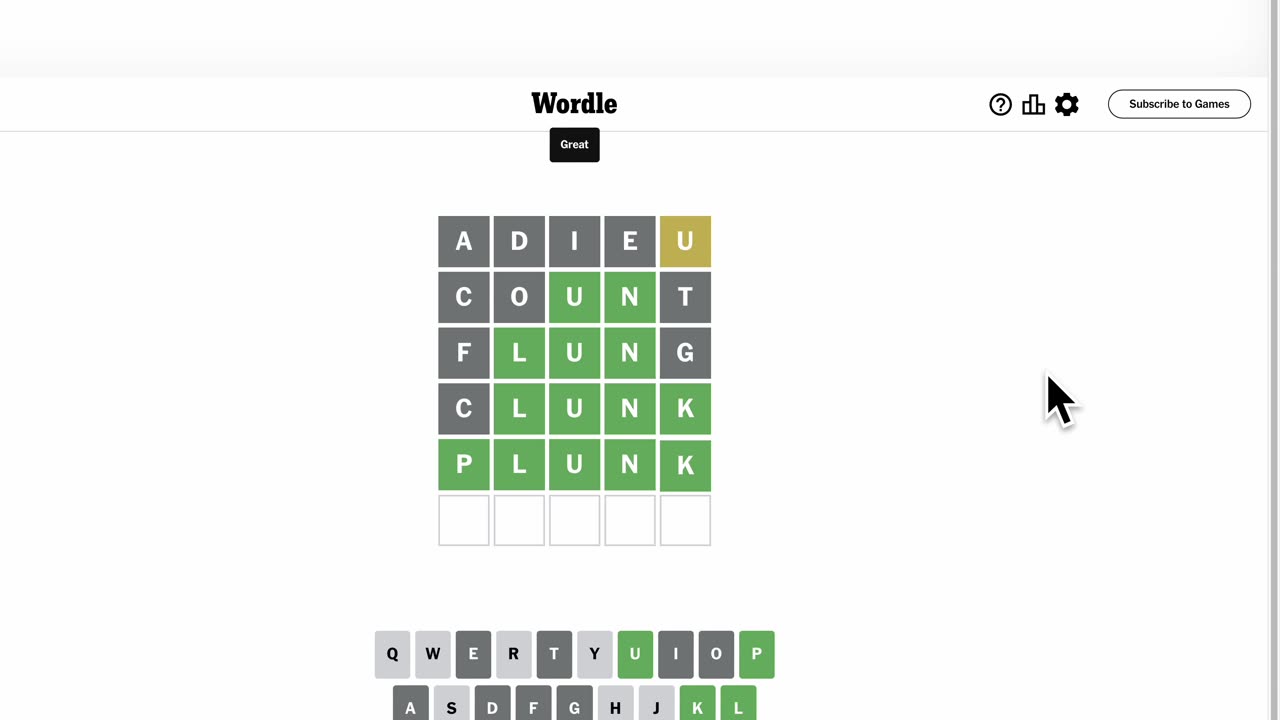Open the help question mark icon
The image size is (1280, 720).
[x=1000, y=104]
